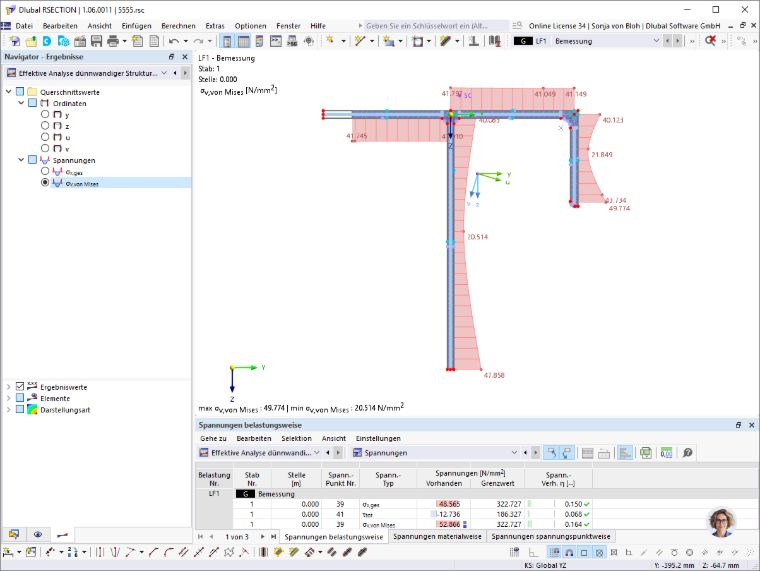Toggle the Ordinaten checkbox
The height and width of the screenshot is (571, 760).
32,103
